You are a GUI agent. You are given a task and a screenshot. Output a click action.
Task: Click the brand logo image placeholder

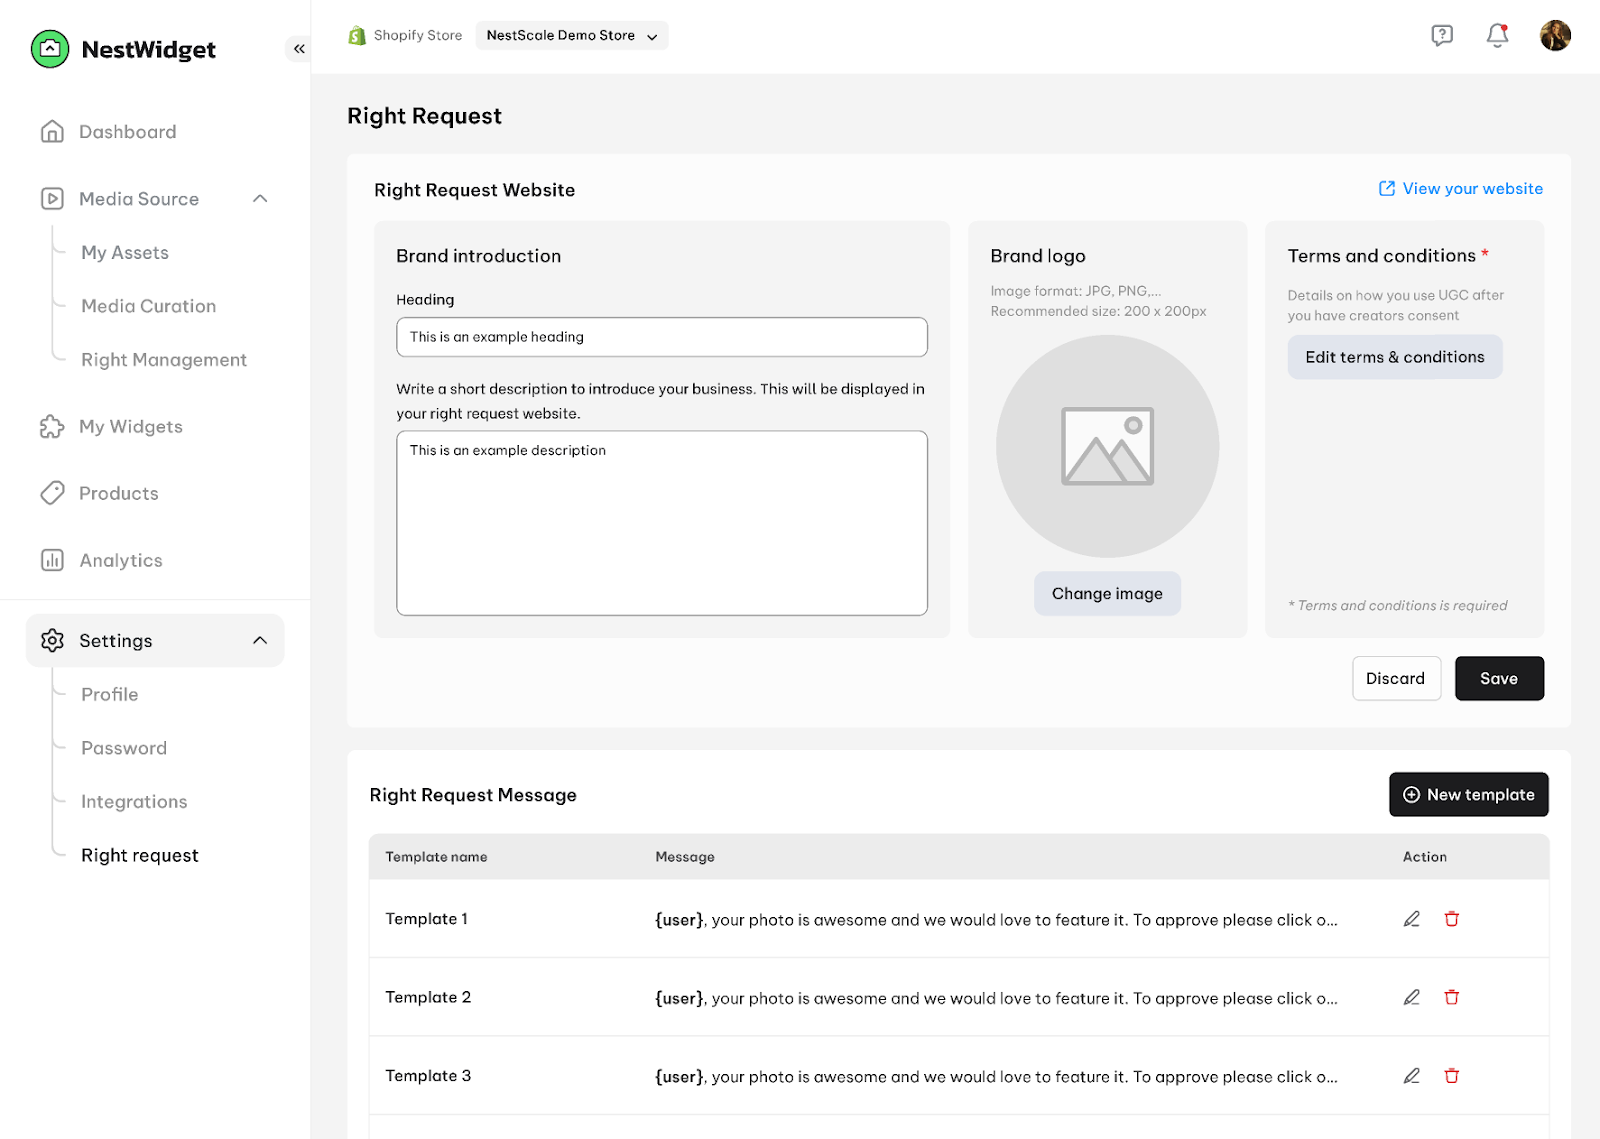click(1107, 446)
